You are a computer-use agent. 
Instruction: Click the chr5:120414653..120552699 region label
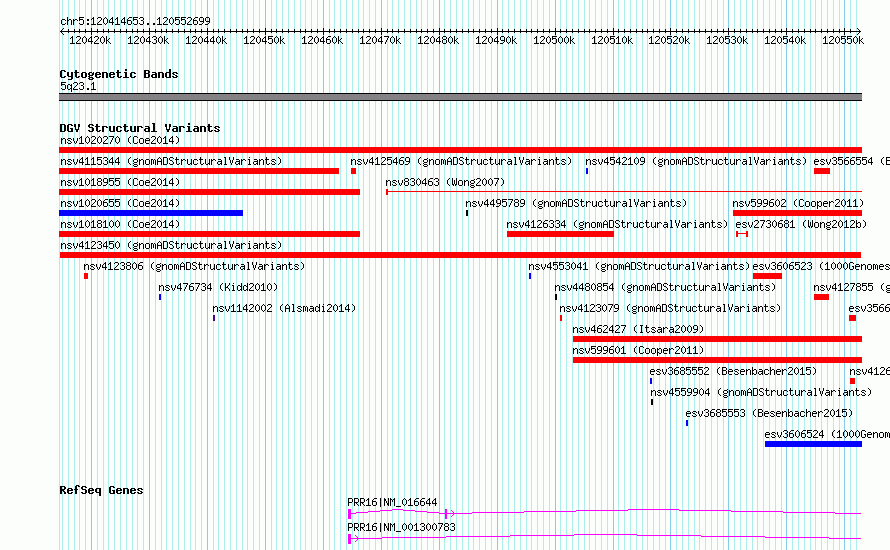click(x=135, y=21)
